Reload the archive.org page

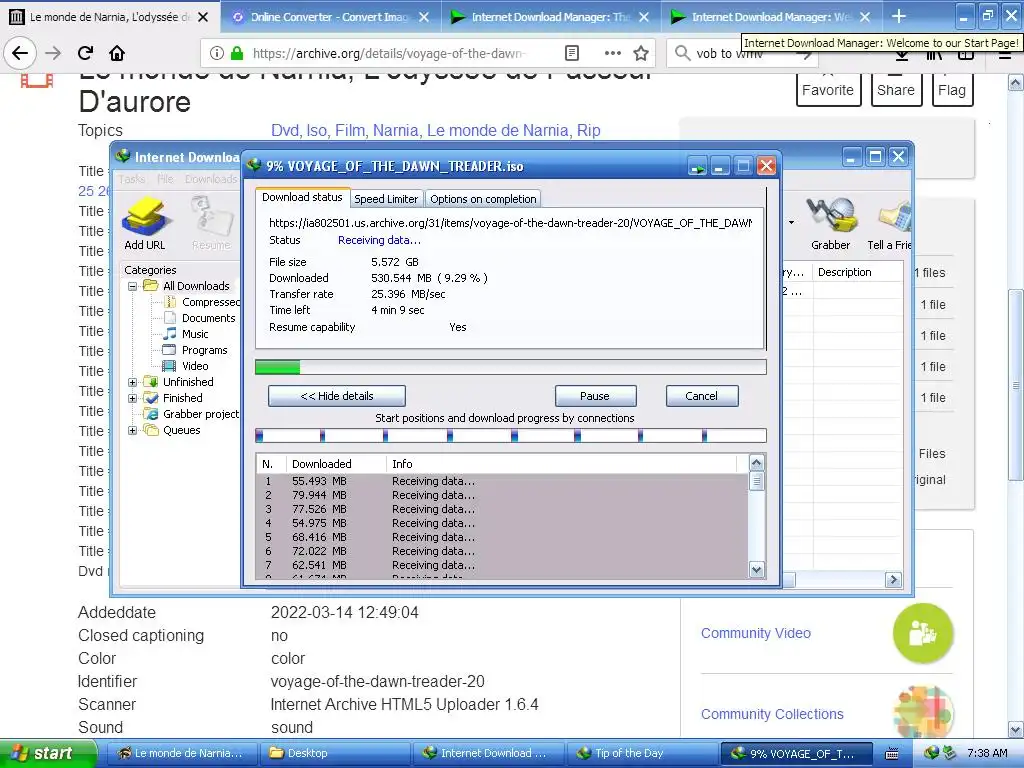coord(85,53)
